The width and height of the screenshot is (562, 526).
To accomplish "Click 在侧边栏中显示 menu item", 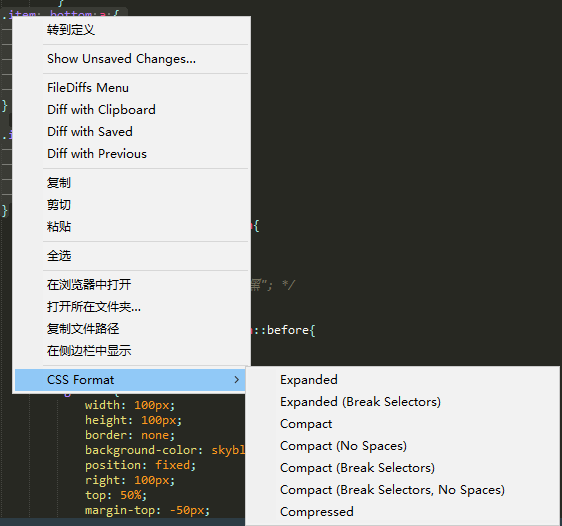I will point(131,350).
